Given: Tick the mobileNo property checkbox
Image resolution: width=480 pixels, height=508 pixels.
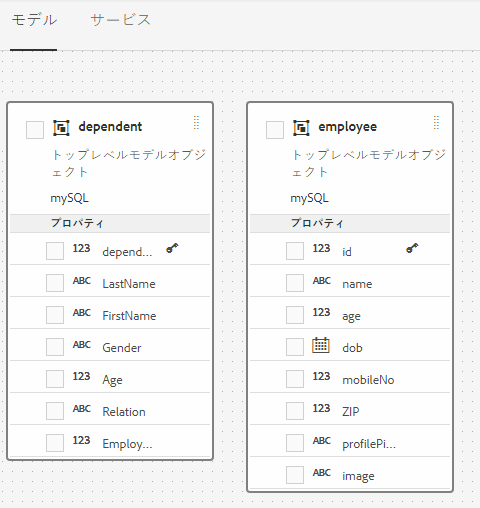Looking at the screenshot, I should pos(295,379).
